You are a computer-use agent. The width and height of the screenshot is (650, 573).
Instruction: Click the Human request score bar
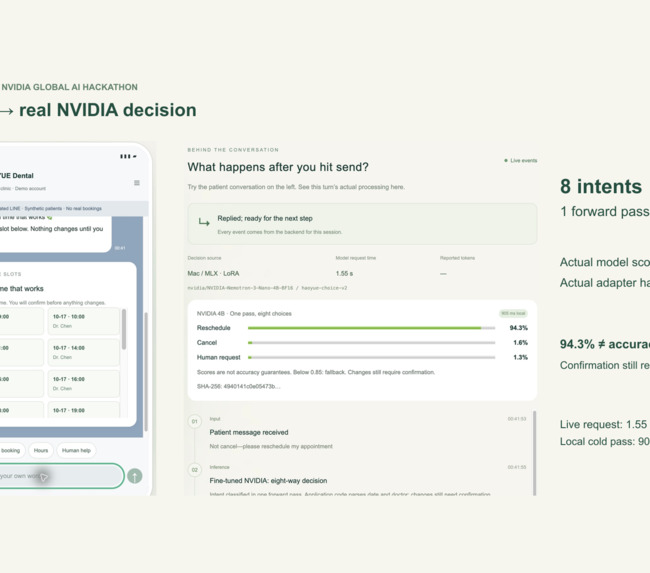[x=371, y=357]
